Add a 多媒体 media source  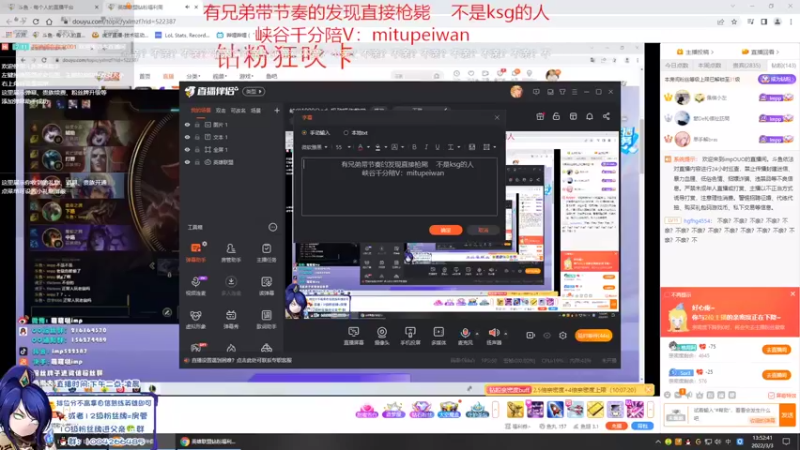tap(438, 336)
